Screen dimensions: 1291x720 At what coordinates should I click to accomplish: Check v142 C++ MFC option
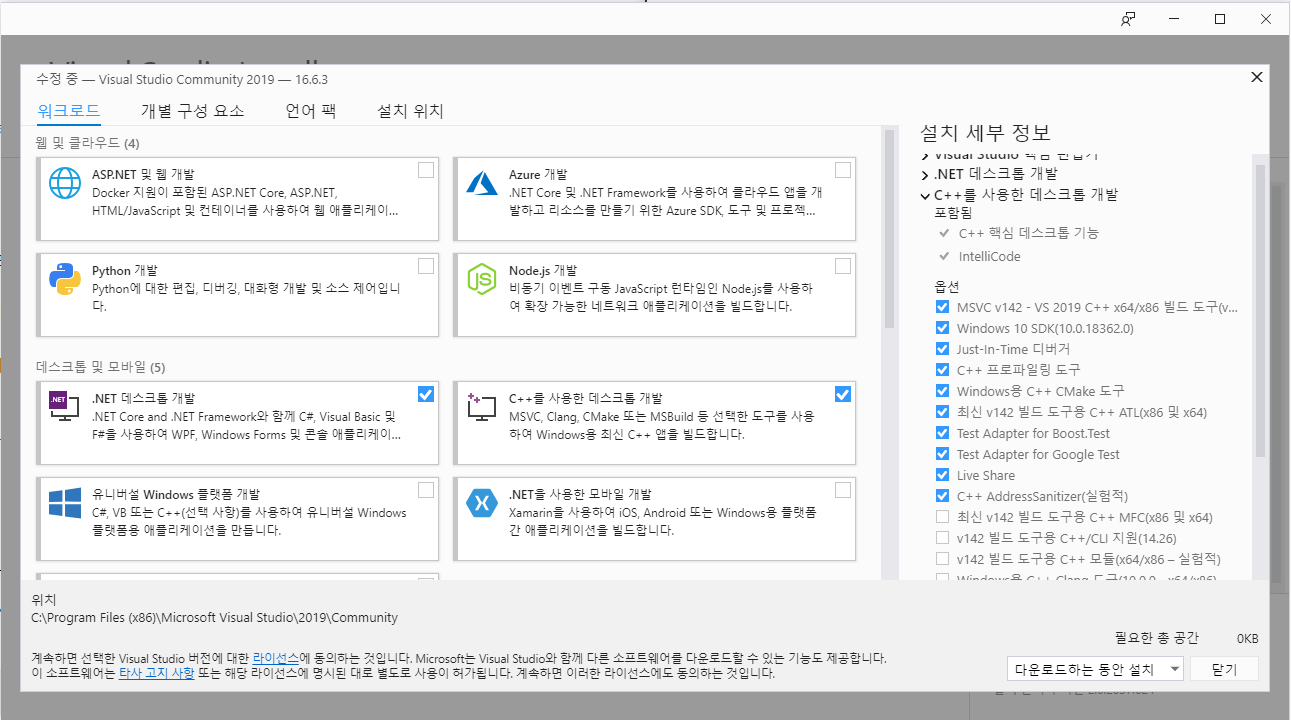tap(942, 517)
